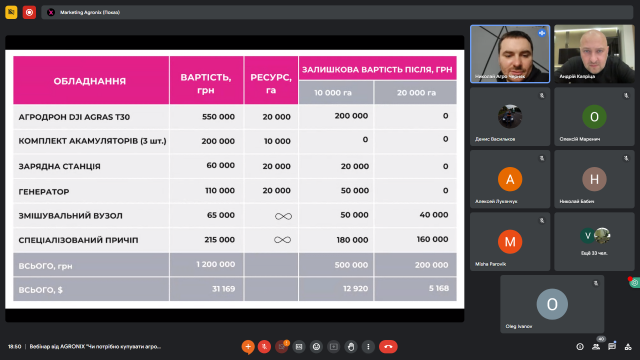The height and width of the screenshot is (360, 640).
Task: Click the yellow icon in top-left corner
Action: coord(11,12)
